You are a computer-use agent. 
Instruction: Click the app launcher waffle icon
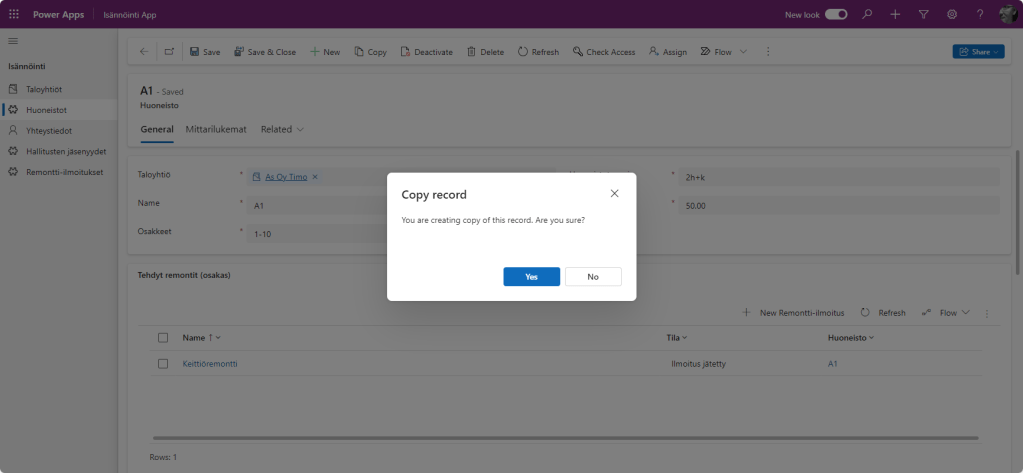click(x=13, y=14)
